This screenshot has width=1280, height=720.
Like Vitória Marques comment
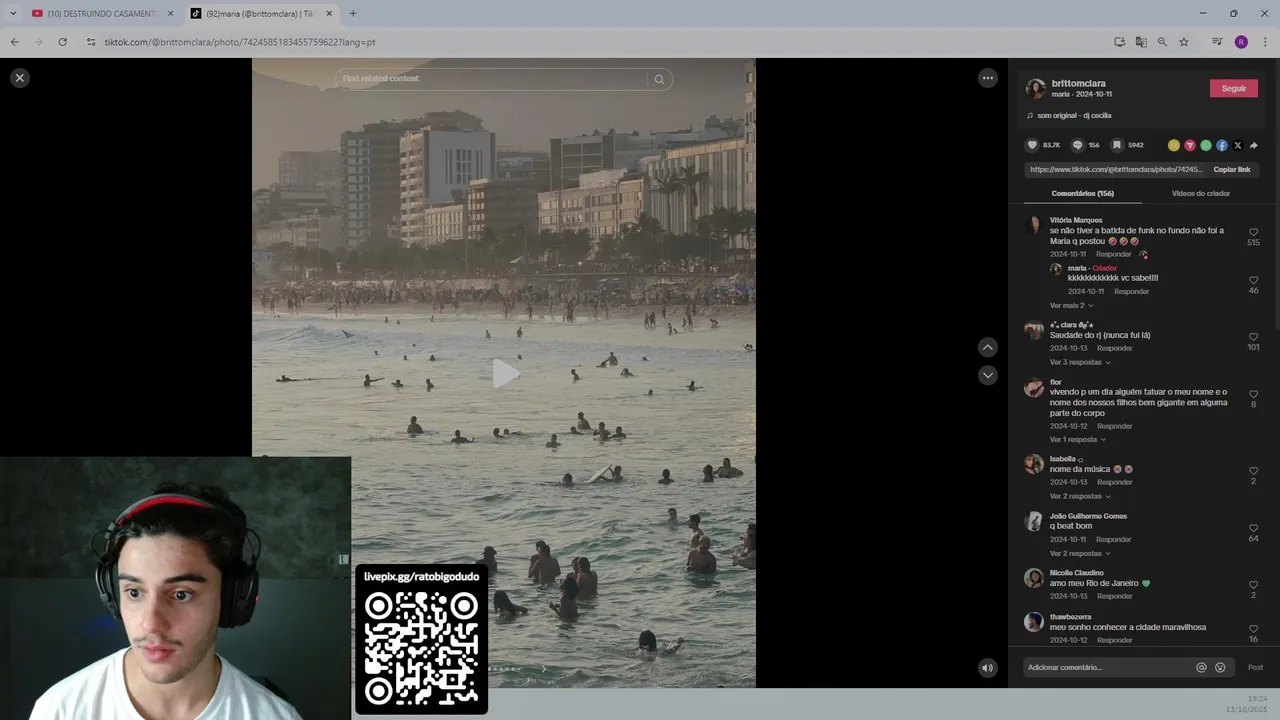(x=1253, y=232)
